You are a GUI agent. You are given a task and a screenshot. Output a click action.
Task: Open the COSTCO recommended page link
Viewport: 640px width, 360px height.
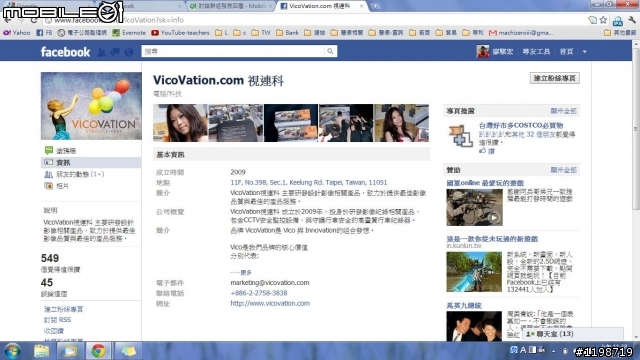[x=521, y=125]
